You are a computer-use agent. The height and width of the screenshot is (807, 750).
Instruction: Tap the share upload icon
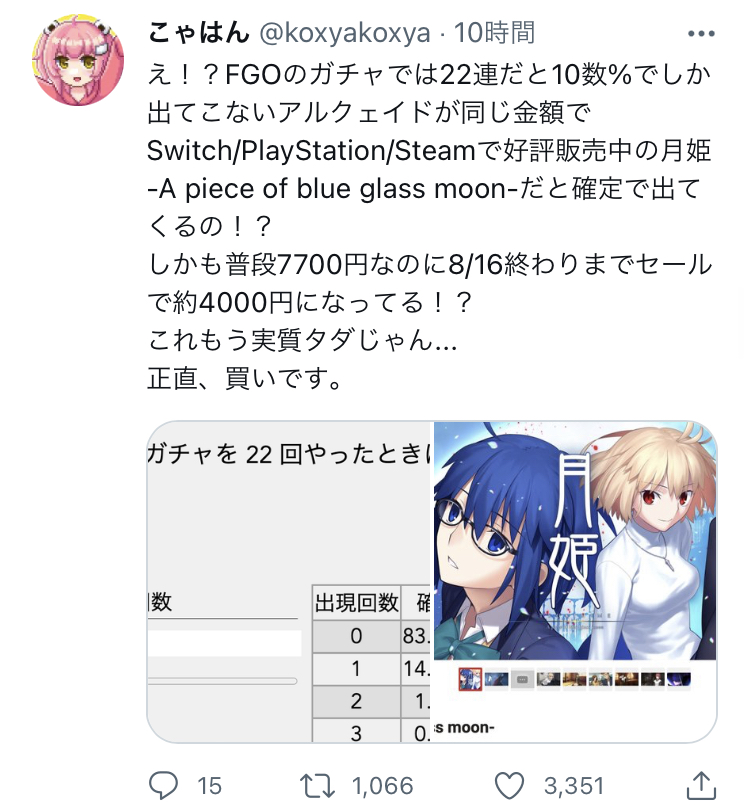coord(702,785)
